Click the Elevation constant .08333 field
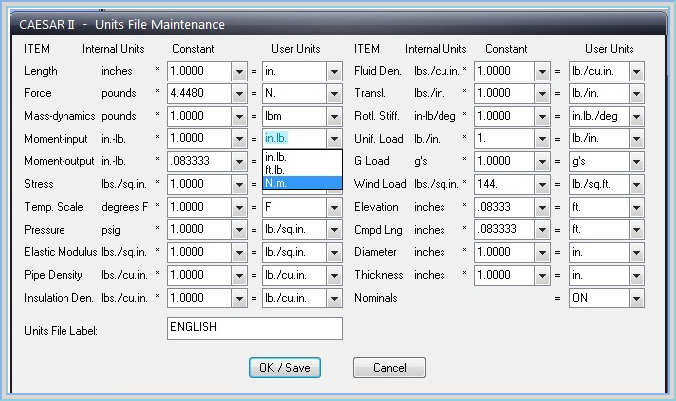The width and height of the screenshot is (676, 401). tap(504, 207)
